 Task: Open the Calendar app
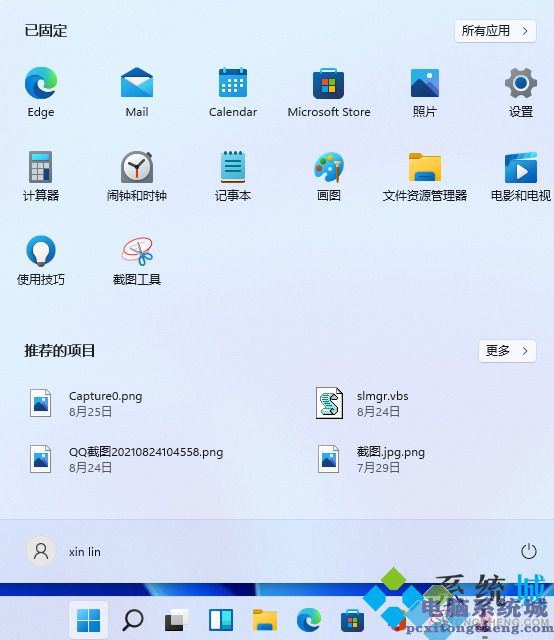click(233, 92)
